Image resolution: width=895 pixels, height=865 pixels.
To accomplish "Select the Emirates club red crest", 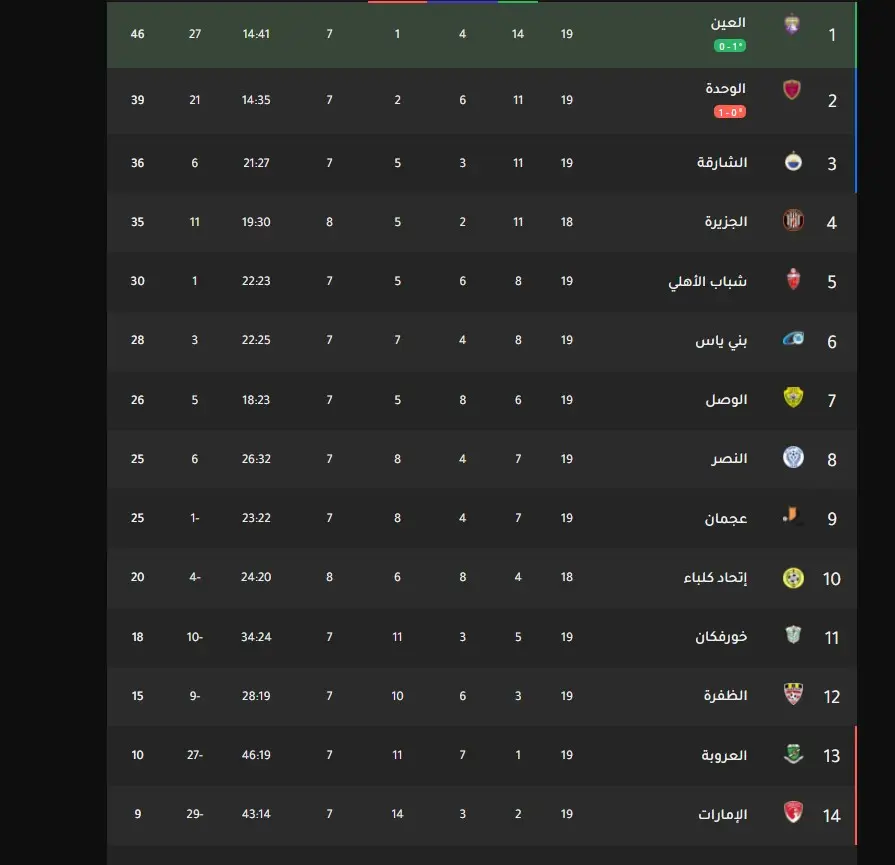I will click(x=793, y=812).
